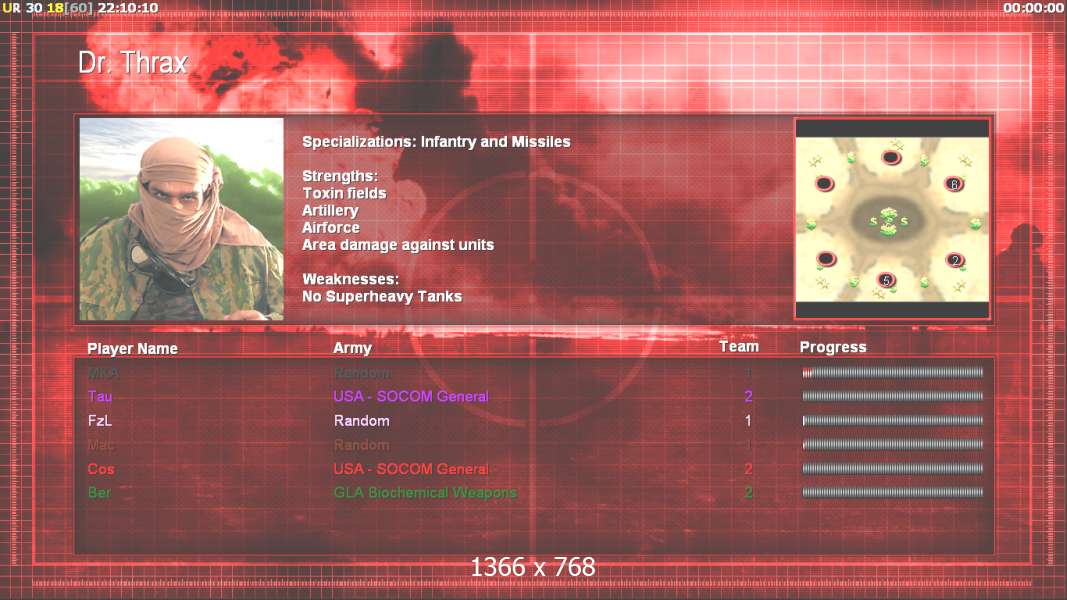
Task: Click start position 6 on the minimap
Action: tap(954, 184)
